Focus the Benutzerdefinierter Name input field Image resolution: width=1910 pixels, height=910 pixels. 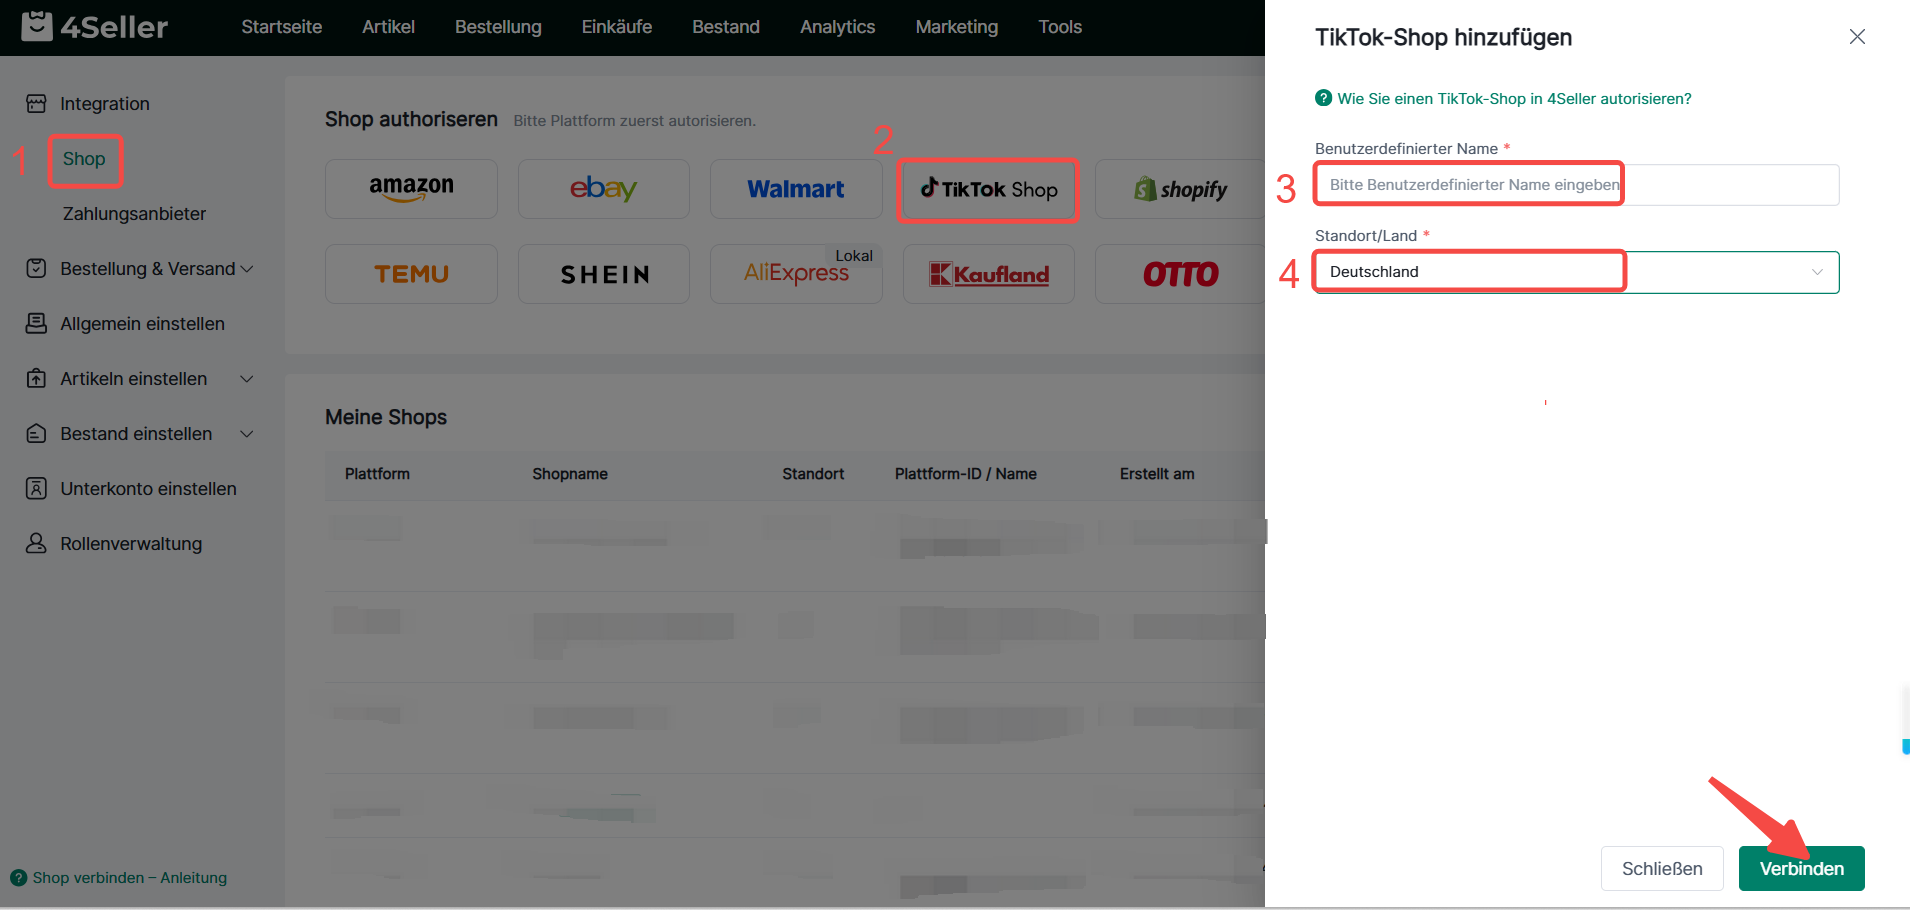pyautogui.click(x=1576, y=185)
